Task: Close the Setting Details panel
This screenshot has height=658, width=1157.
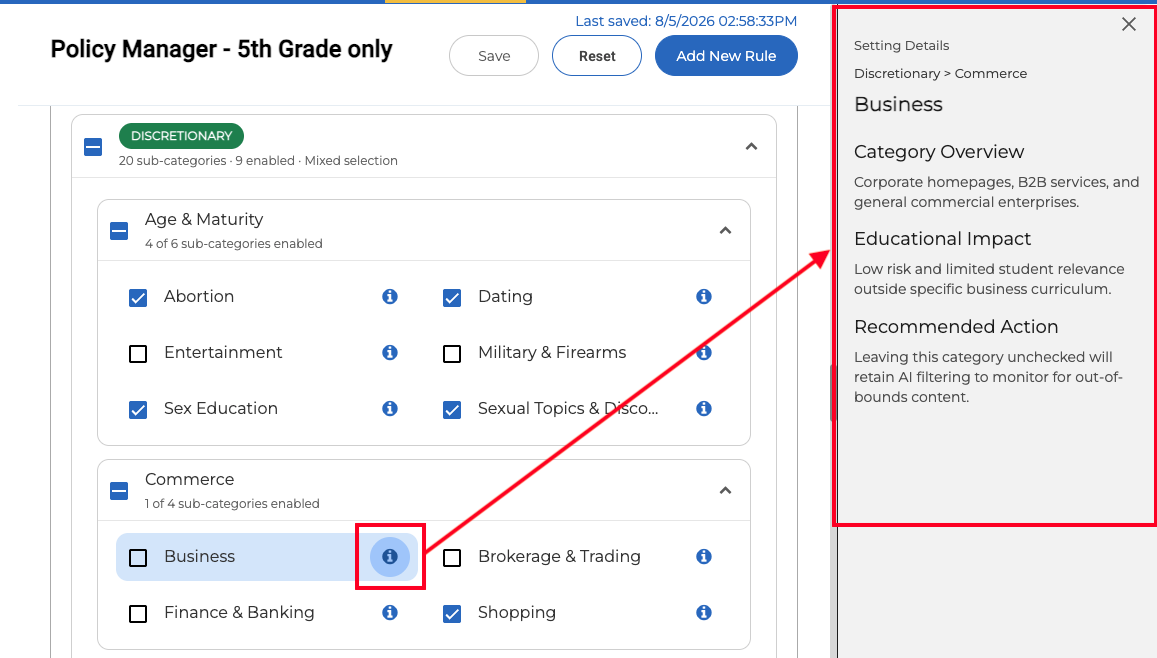Action: click(1129, 24)
